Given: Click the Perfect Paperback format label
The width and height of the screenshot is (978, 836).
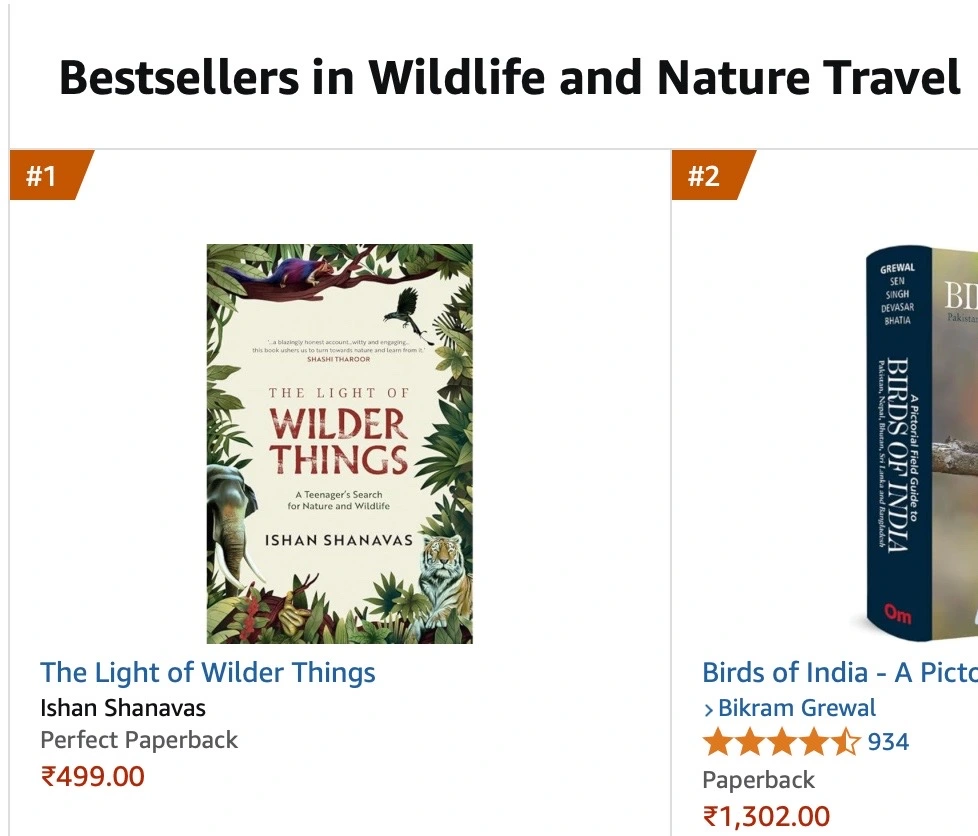Looking at the screenshot, I should pos(139,741).
